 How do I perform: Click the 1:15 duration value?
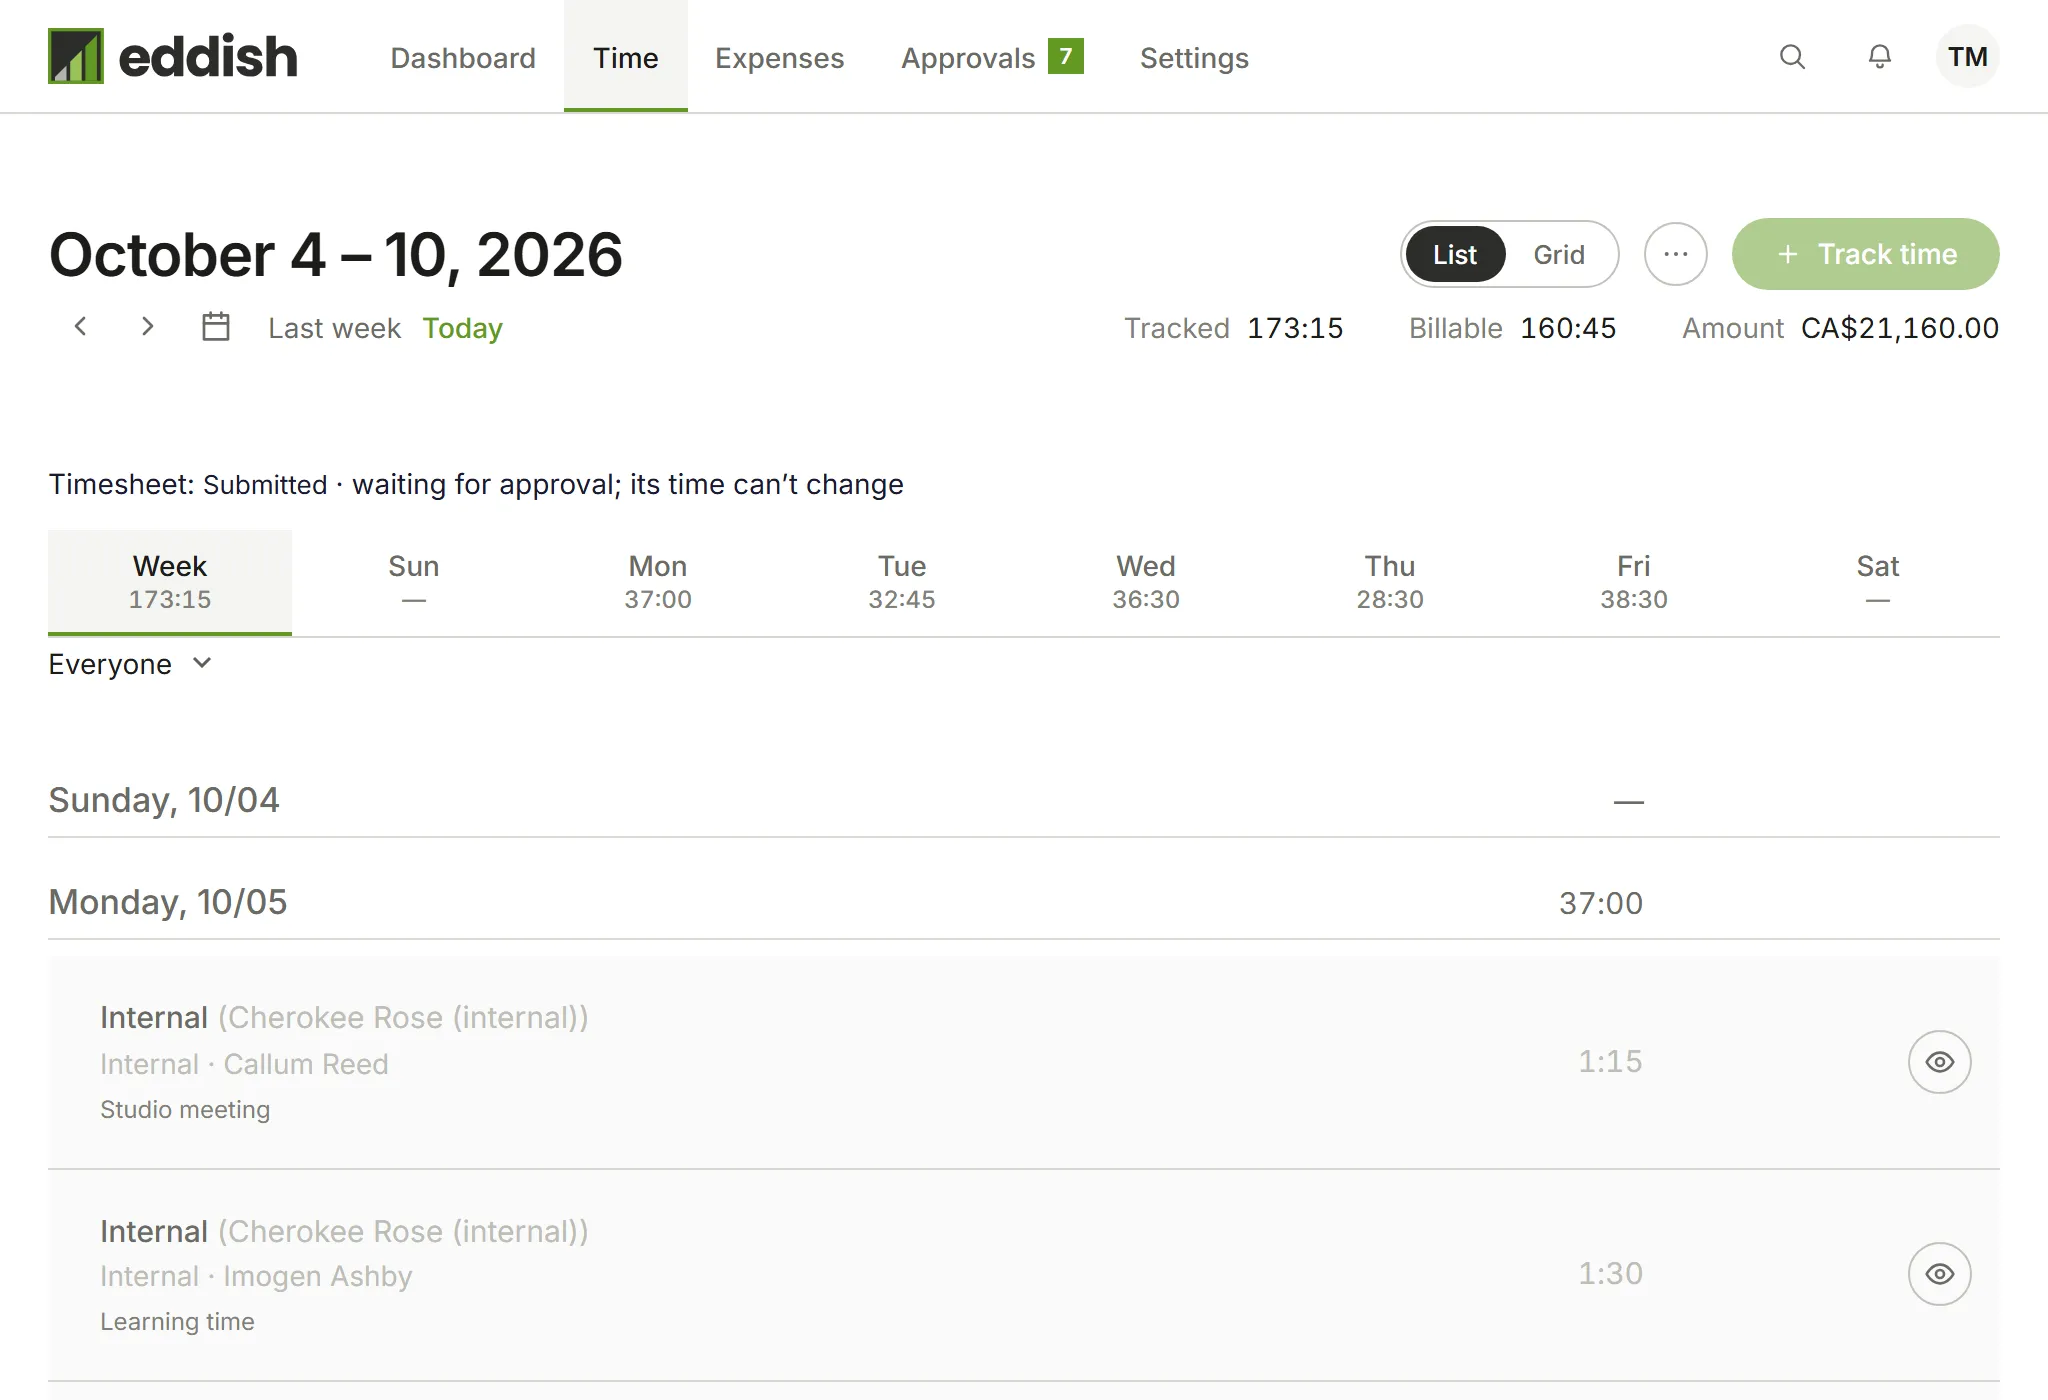(1610, 1061)
